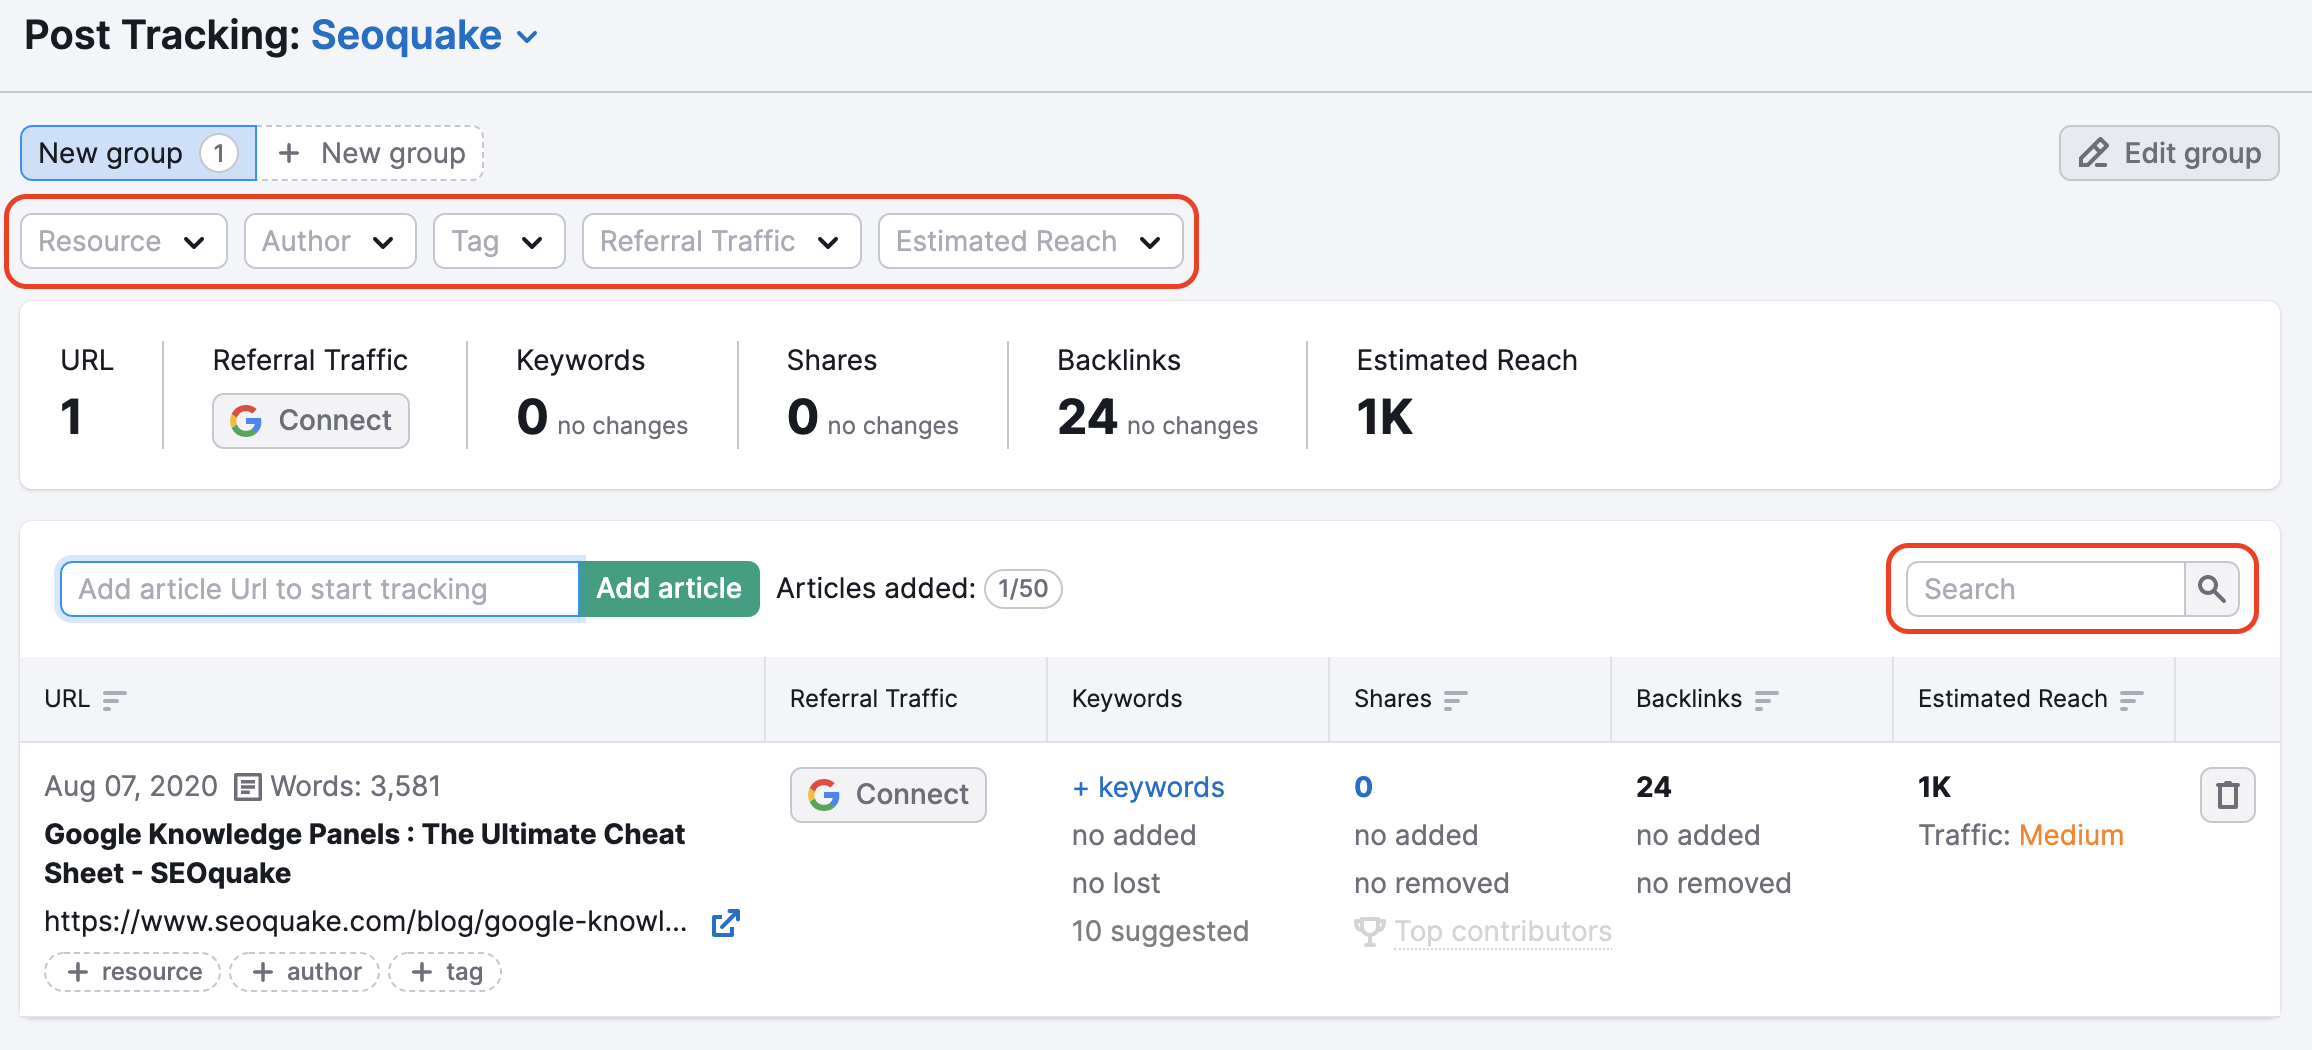Click the articles added 1/50 counter

1023,589
